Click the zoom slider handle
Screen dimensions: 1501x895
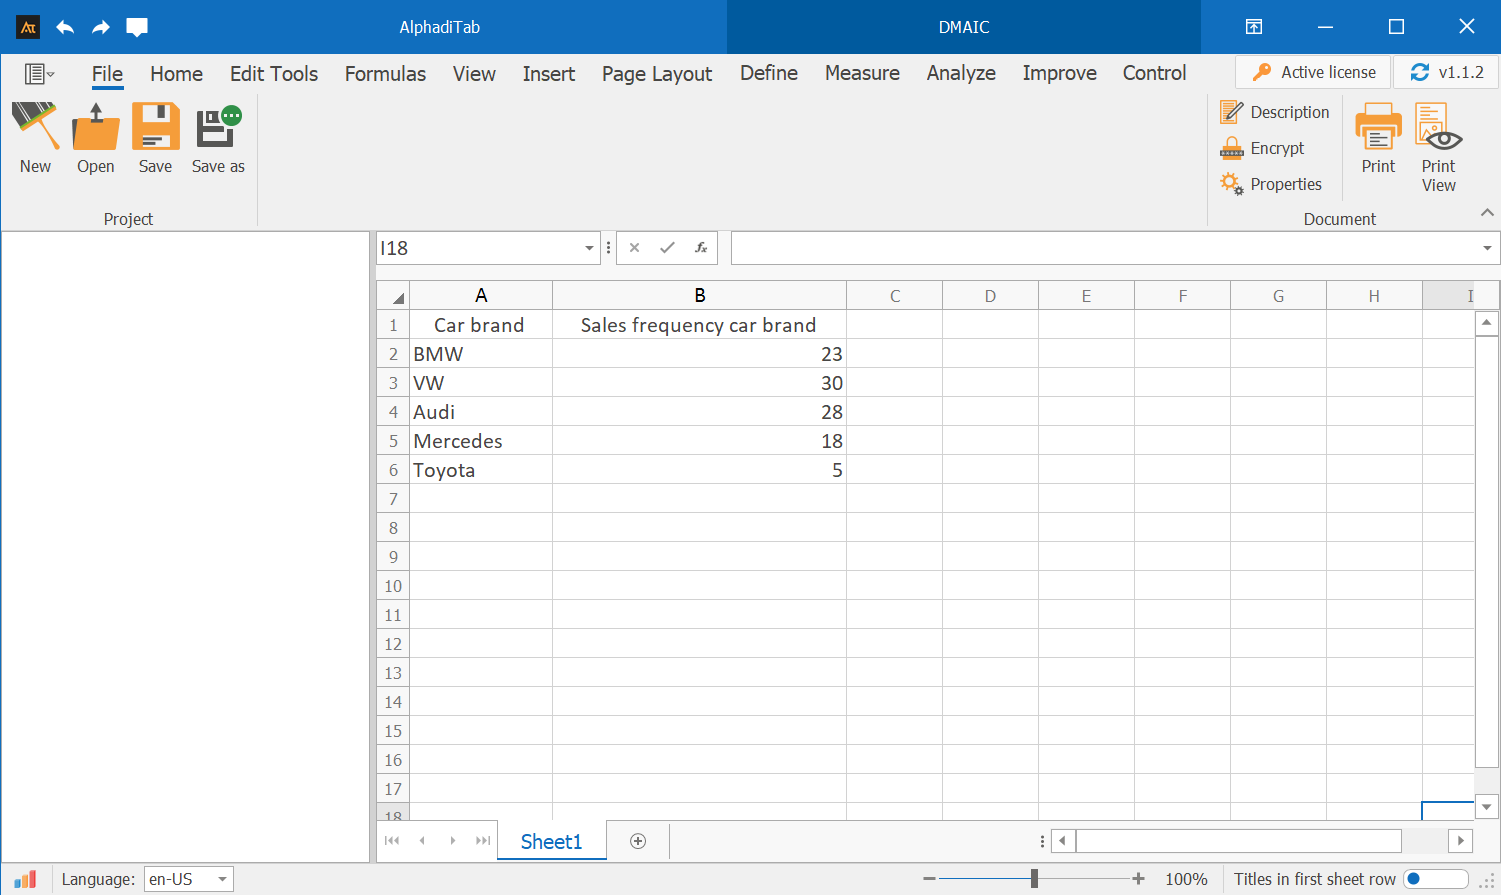[1034, 879]
